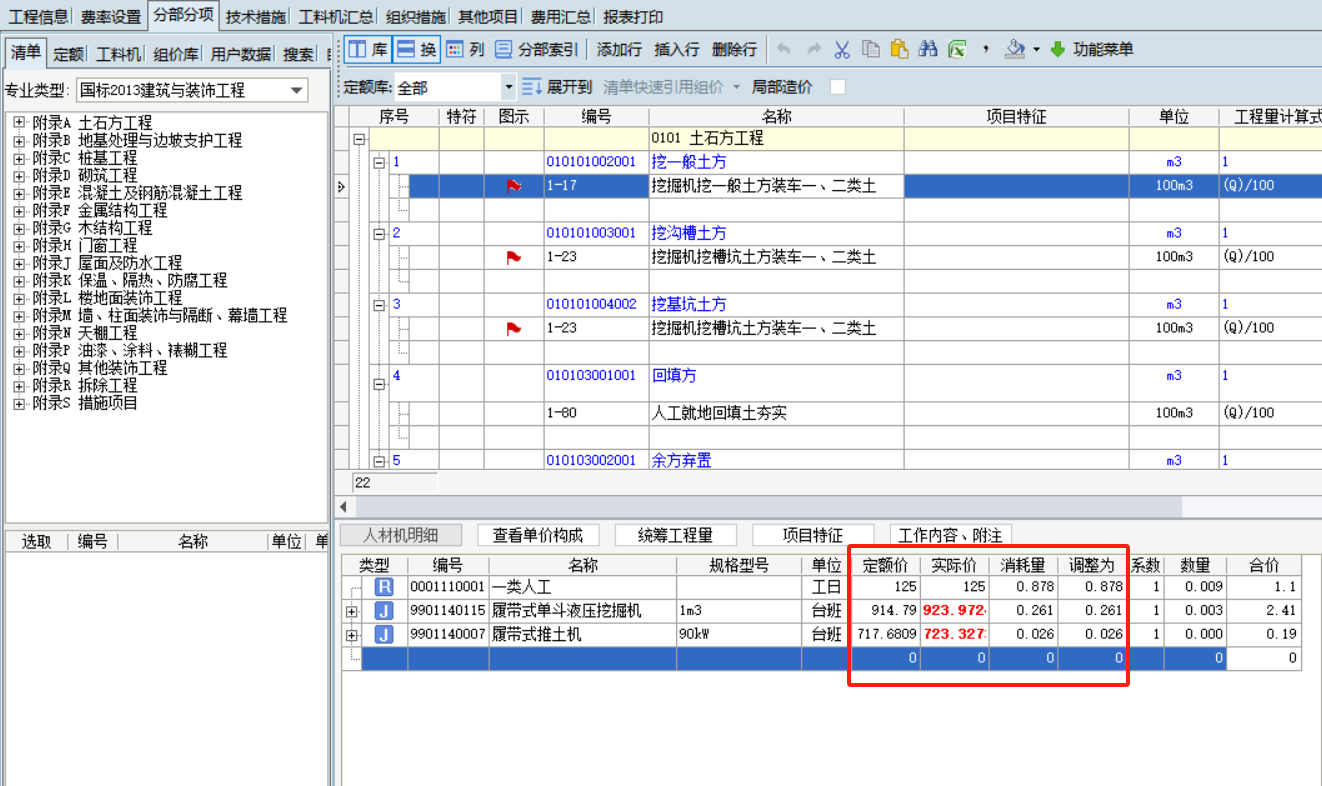1322x786 pixels.
Task: Open the fill color dropdown arrow
Action: (1037, 49)
